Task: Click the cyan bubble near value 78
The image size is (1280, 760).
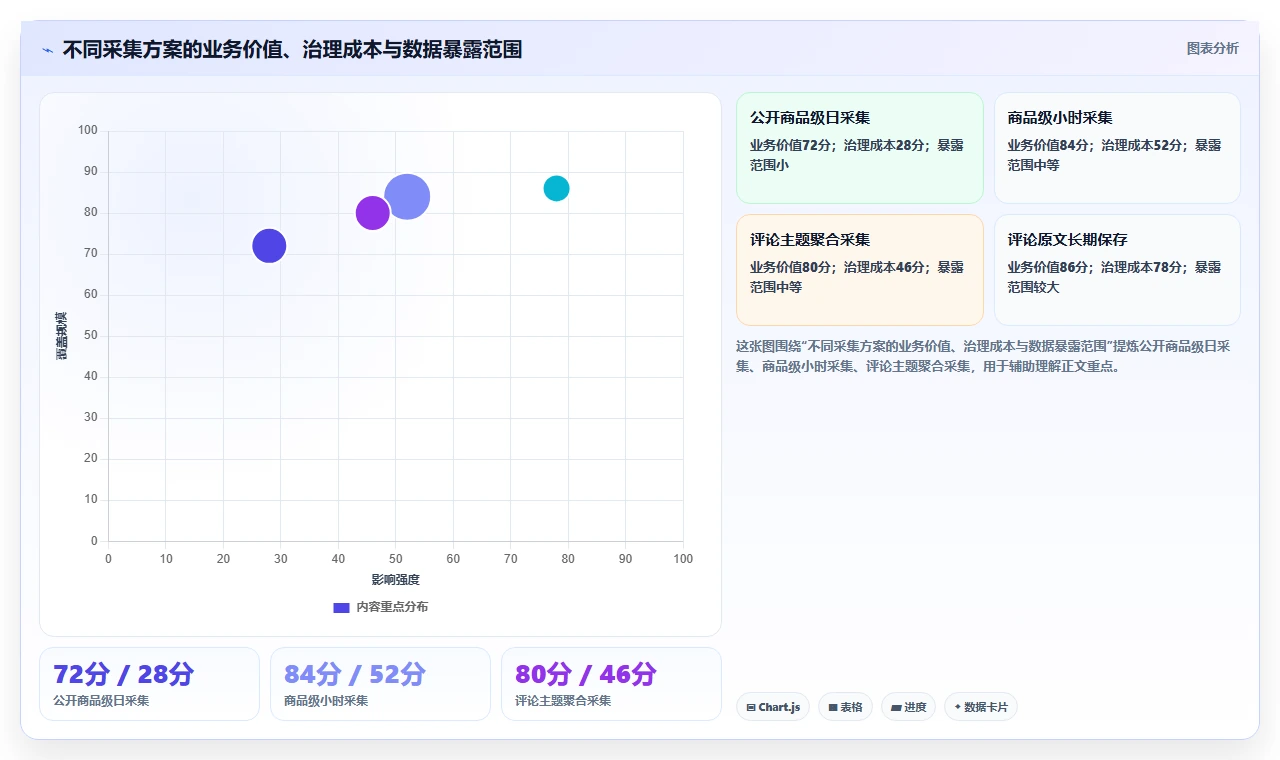Action: click(556, 188)
